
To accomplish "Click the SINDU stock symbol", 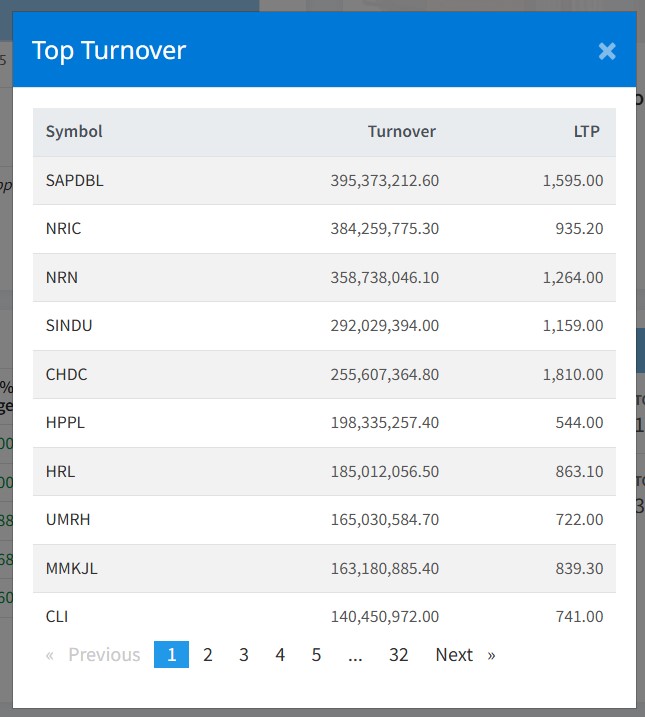I will 69,326.
